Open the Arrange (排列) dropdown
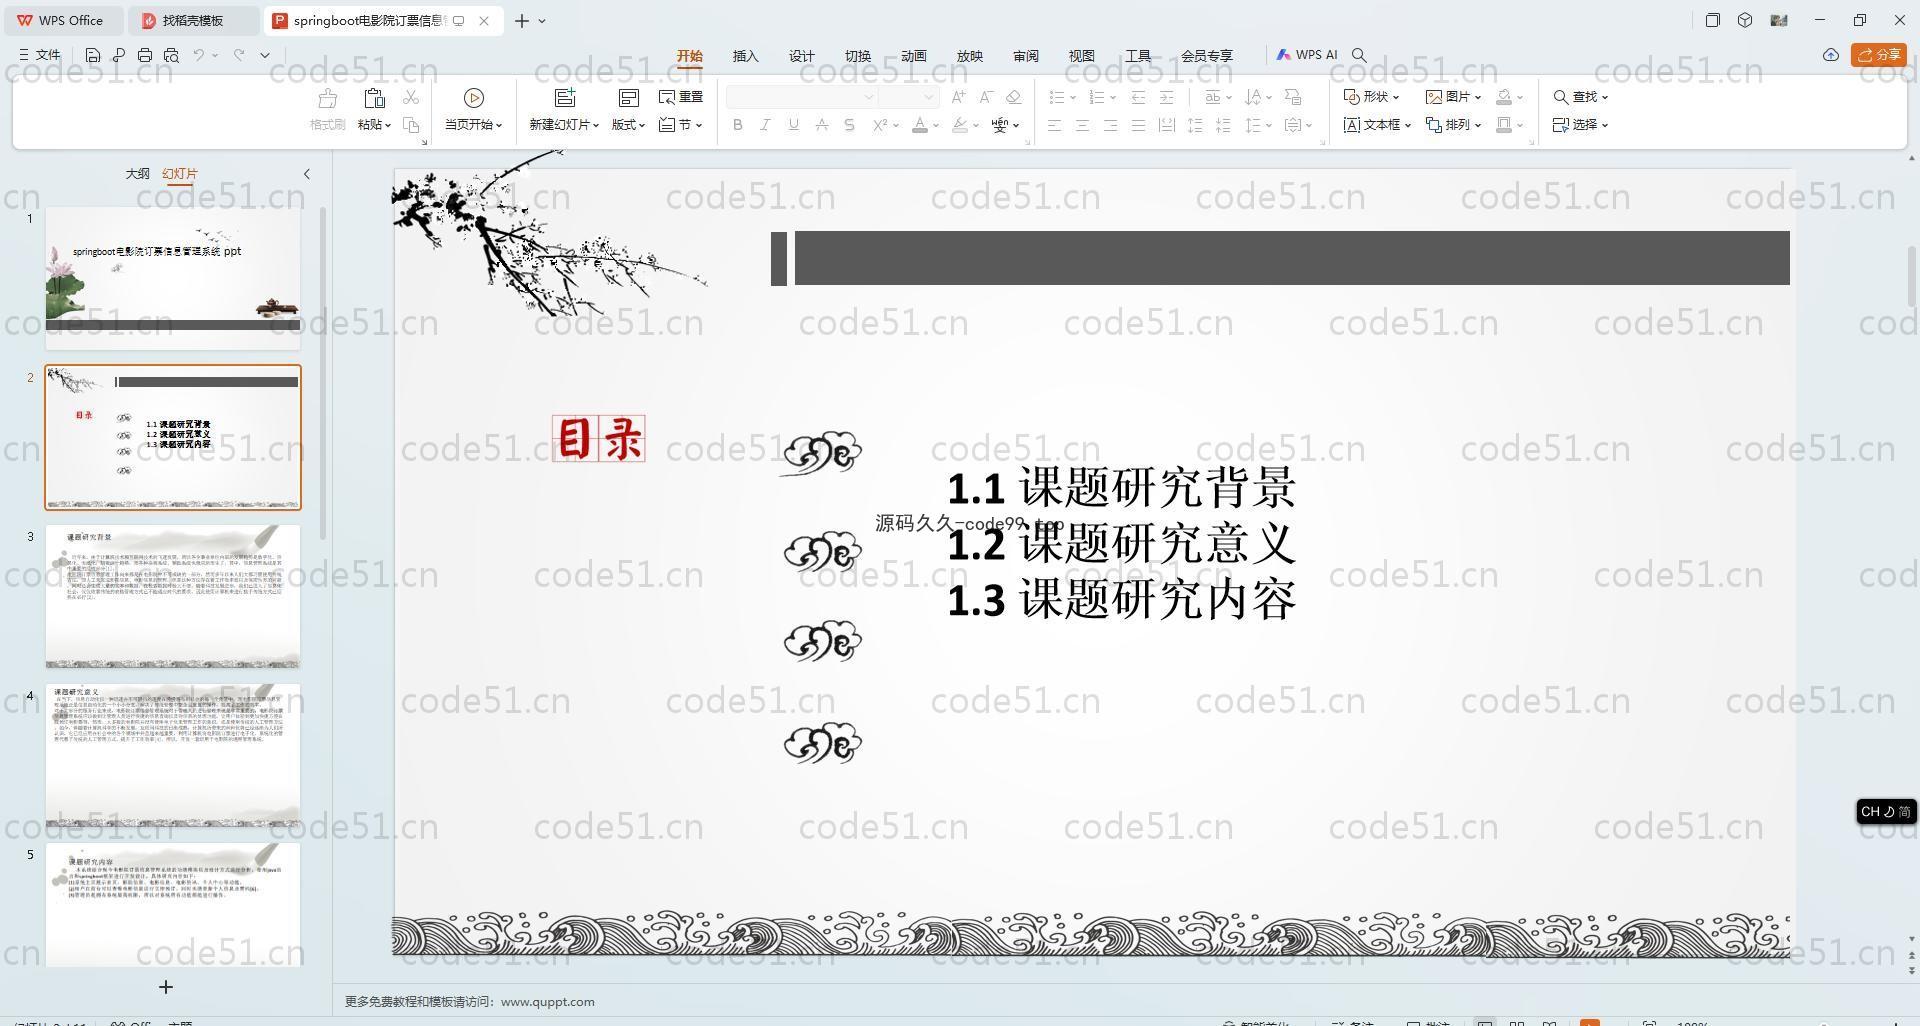 point(1454,125)
